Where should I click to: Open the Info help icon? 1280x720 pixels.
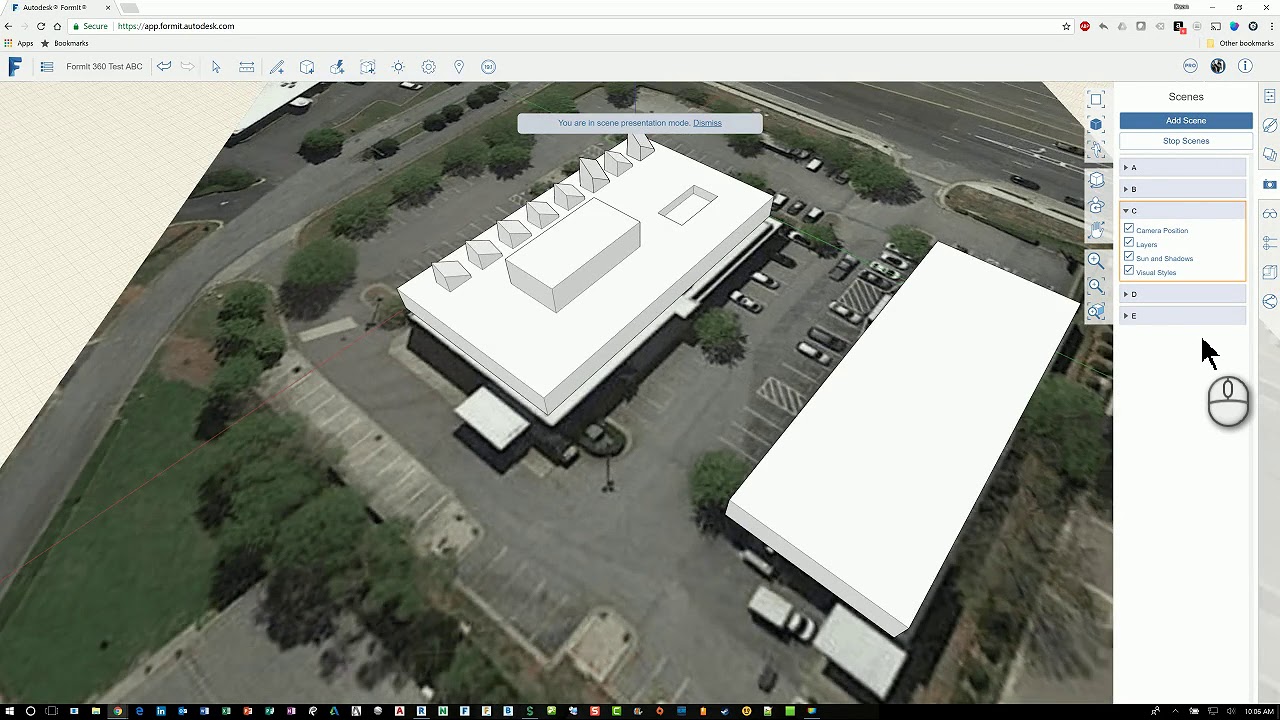tap(1245, 66)
